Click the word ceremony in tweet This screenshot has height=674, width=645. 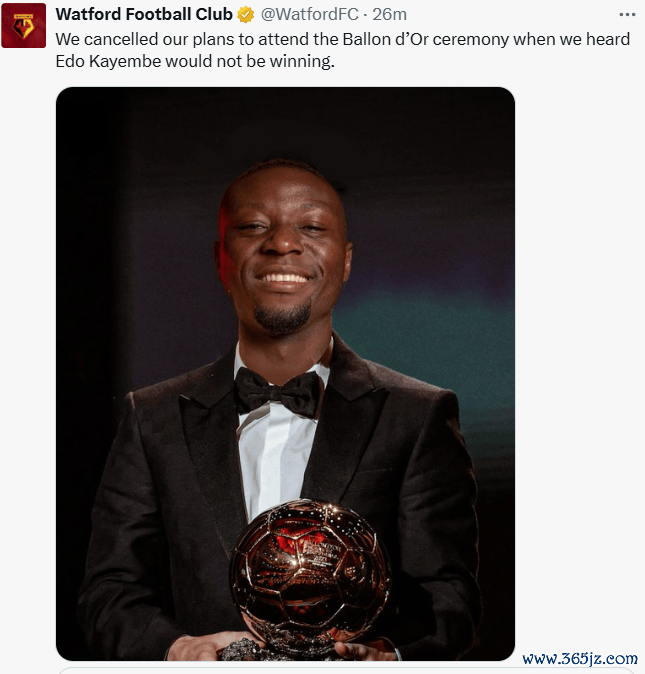pos(471,40)
